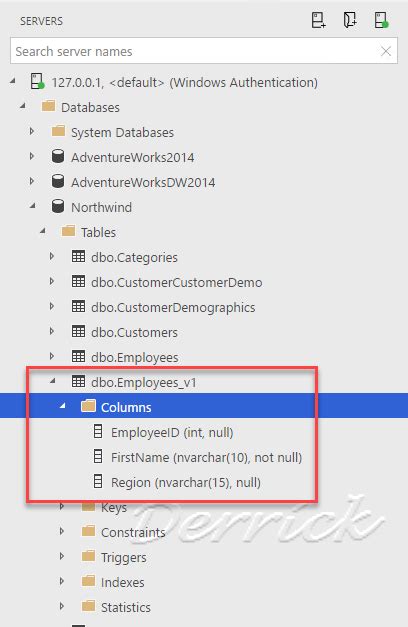Select the Triggers folder label
The width and height of the screenshot is (408, 627).
[x=124, y=557]
